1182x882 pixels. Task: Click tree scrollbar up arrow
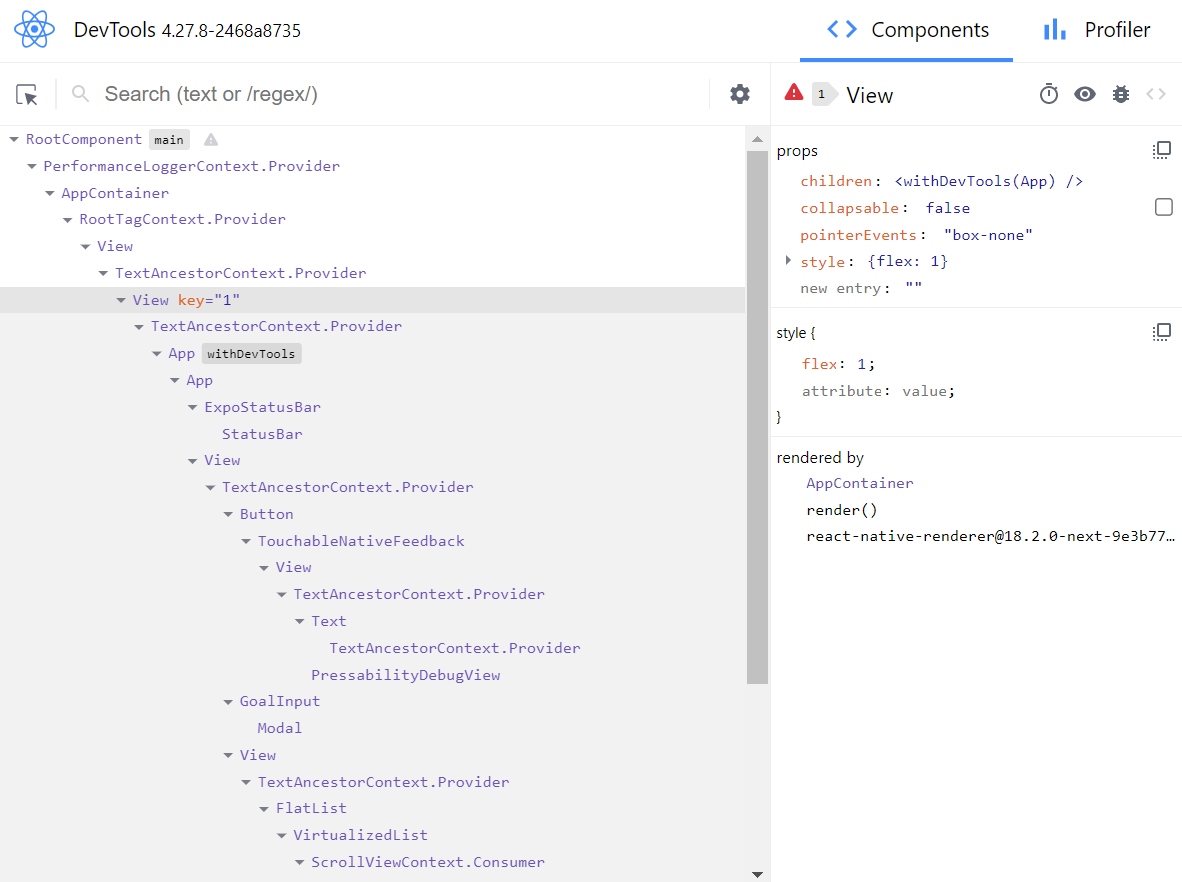(x=758, y=139)
